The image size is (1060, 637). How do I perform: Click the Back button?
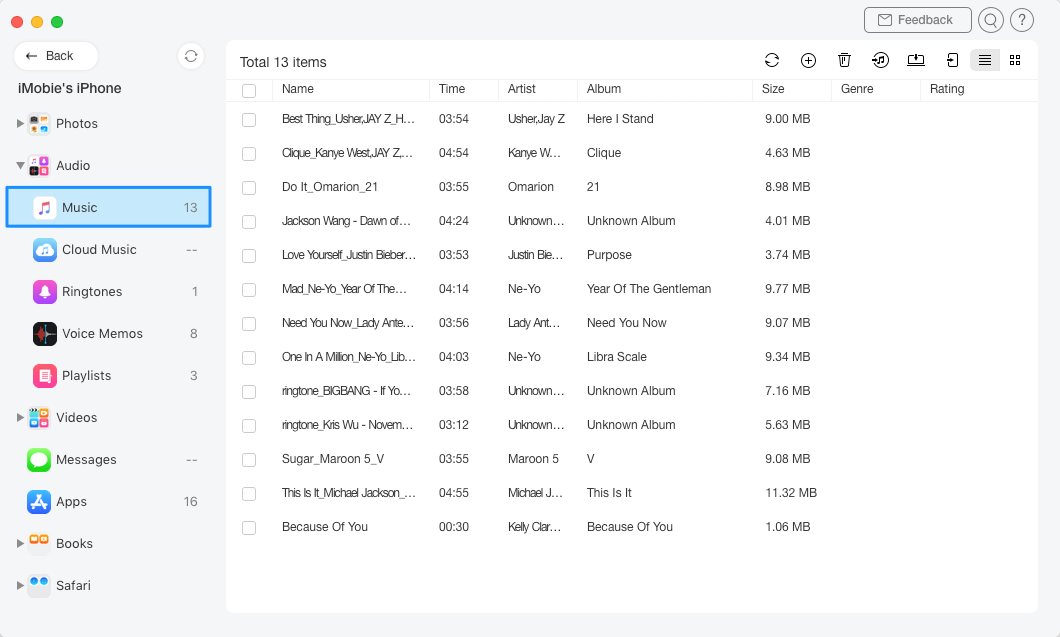pos(55,56)
